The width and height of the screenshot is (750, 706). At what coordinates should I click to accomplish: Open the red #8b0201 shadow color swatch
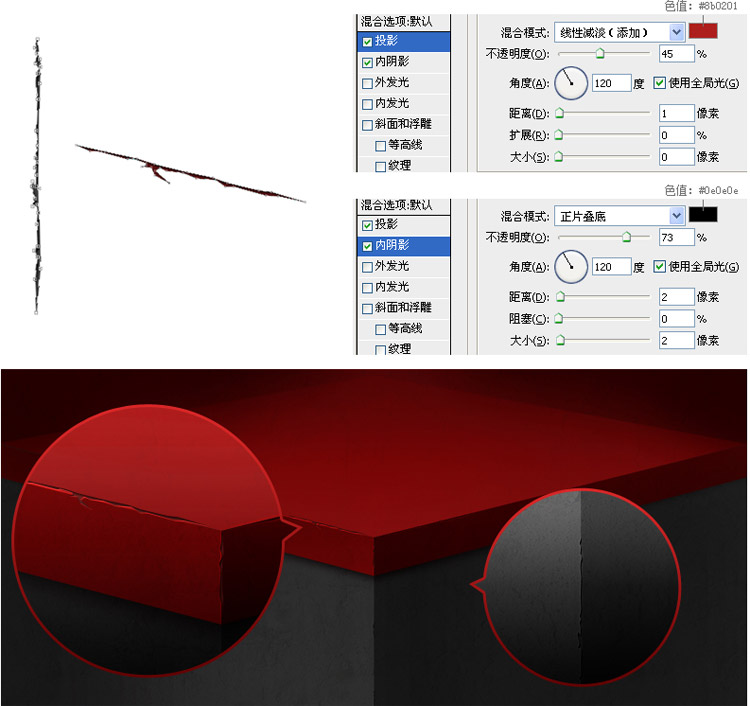pyautogui.click(x=703, y=31)
